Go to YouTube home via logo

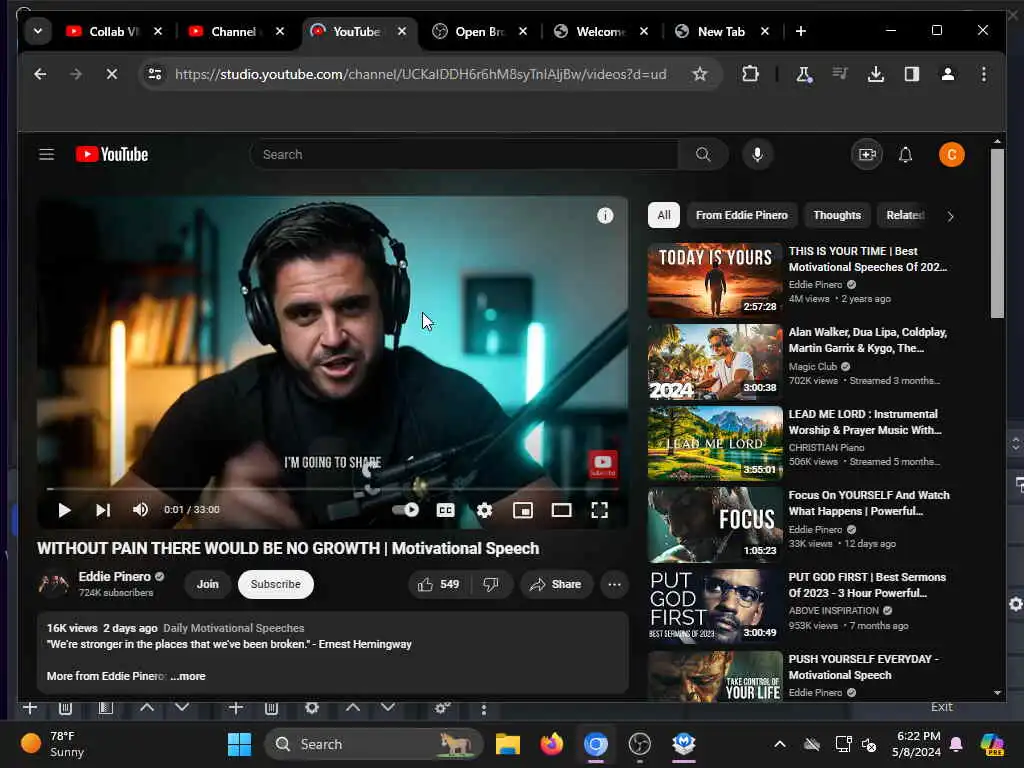[x=112, y=155]
